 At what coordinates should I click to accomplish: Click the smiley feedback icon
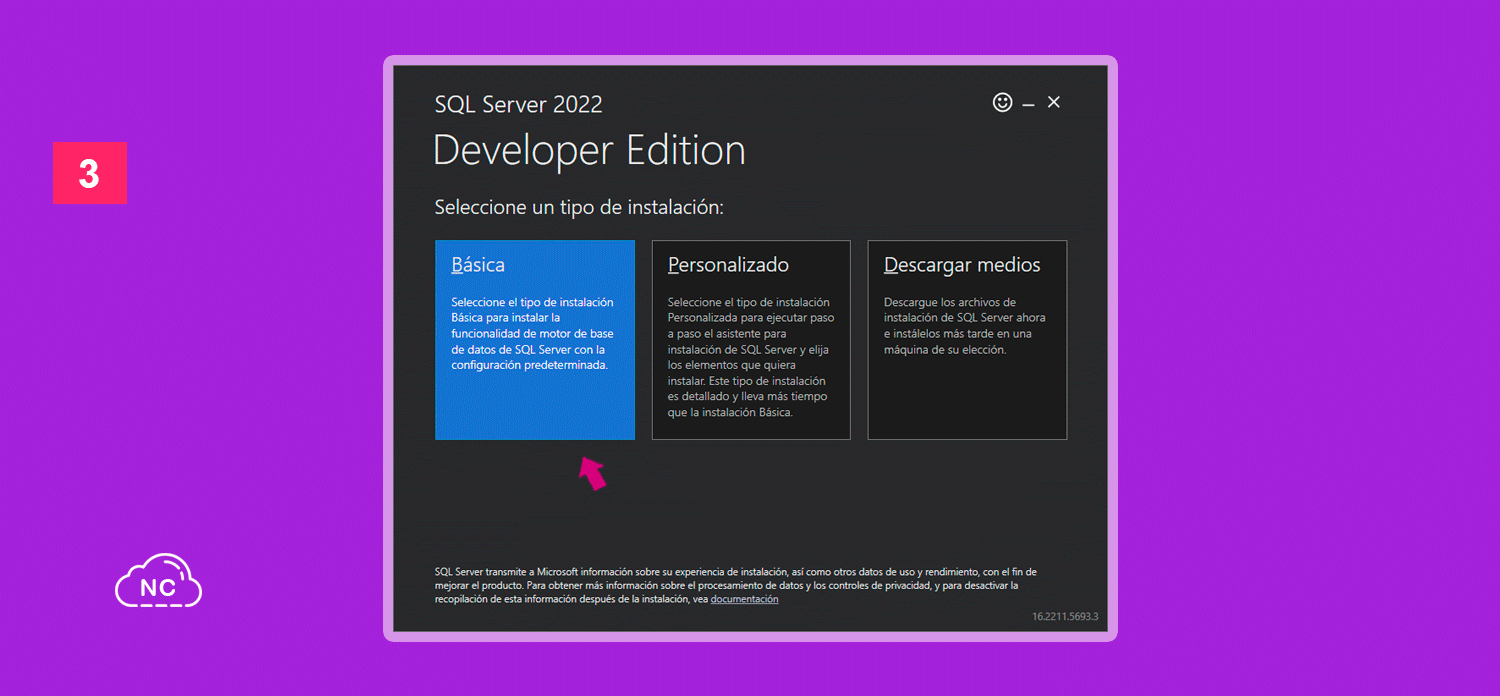(1002, 102)
